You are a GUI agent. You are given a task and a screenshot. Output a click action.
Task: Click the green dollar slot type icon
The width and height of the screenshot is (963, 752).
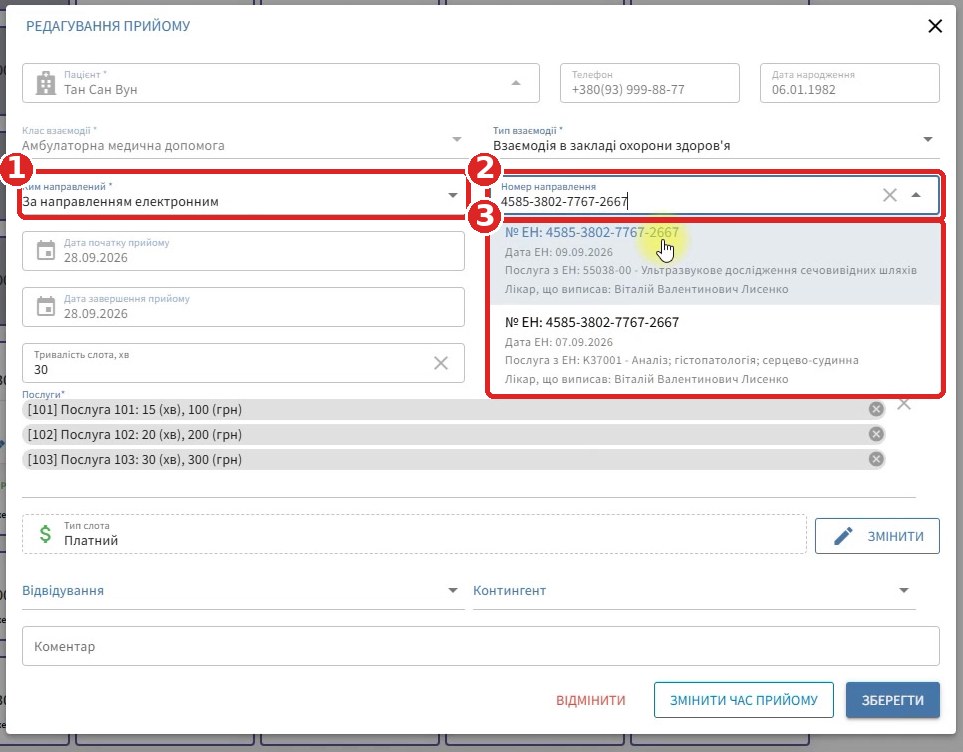click(45, 534)
